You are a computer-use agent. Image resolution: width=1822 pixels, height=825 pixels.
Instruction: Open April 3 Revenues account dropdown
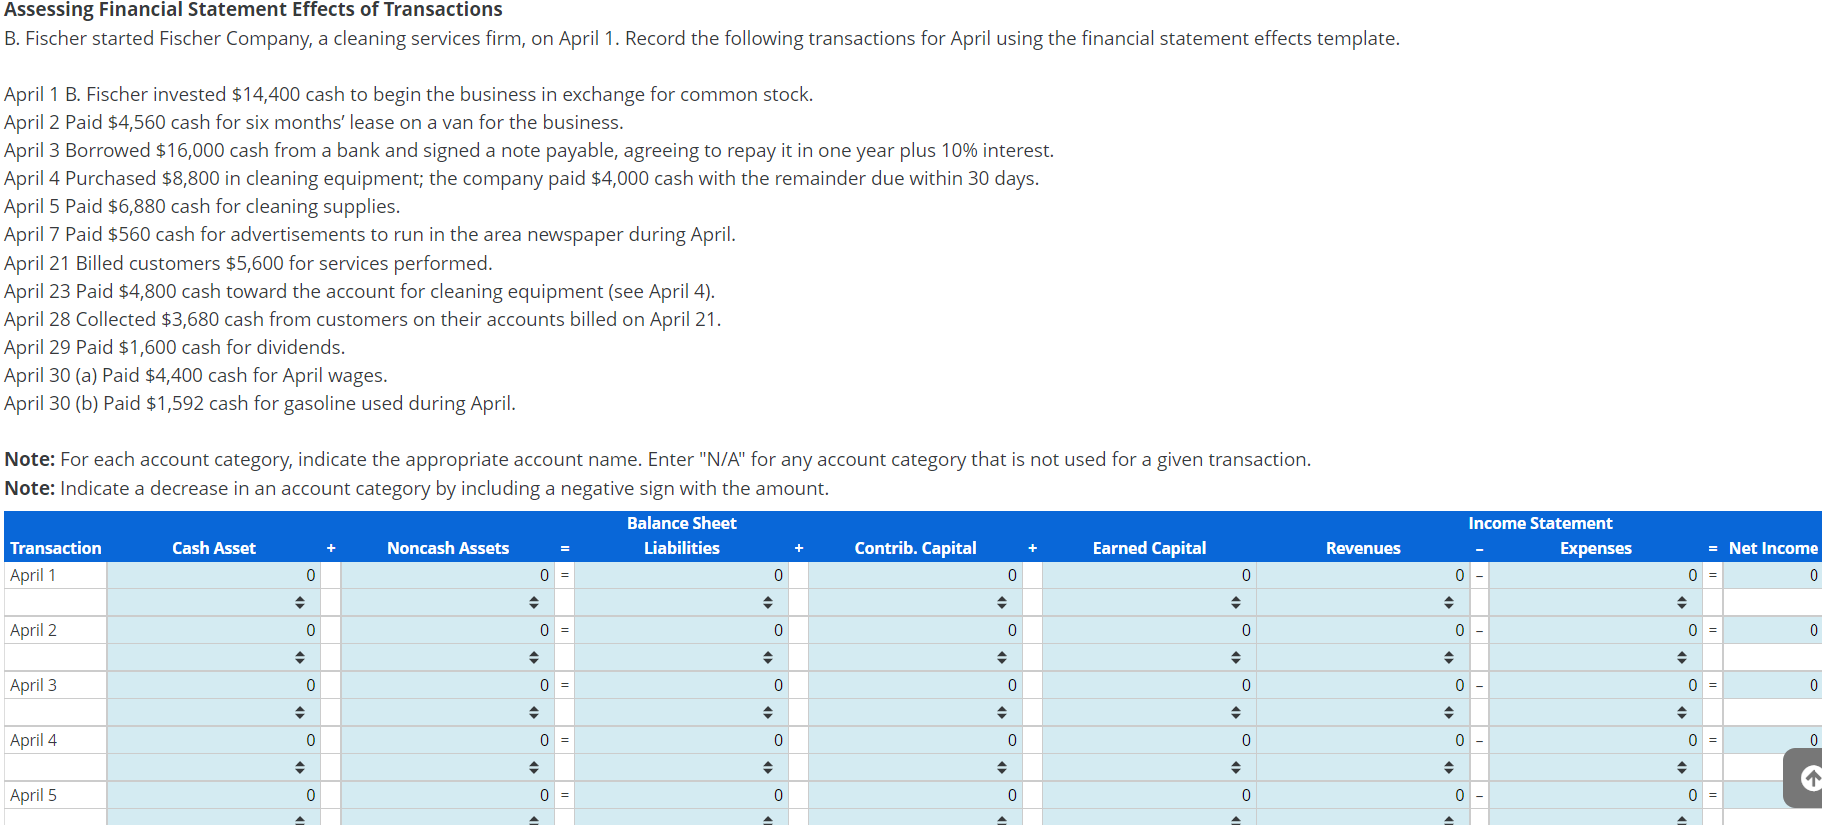tap(1363, 712)
